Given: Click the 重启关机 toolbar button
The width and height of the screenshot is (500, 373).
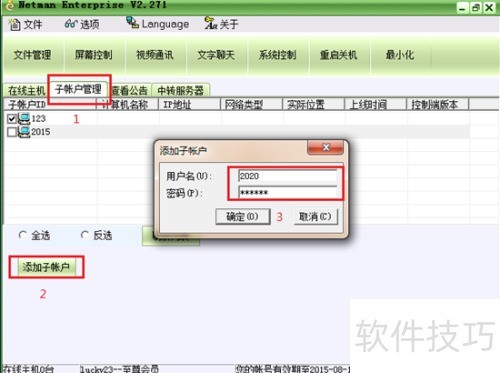Looking at the screenshot, I should click(x=339, y=55).
